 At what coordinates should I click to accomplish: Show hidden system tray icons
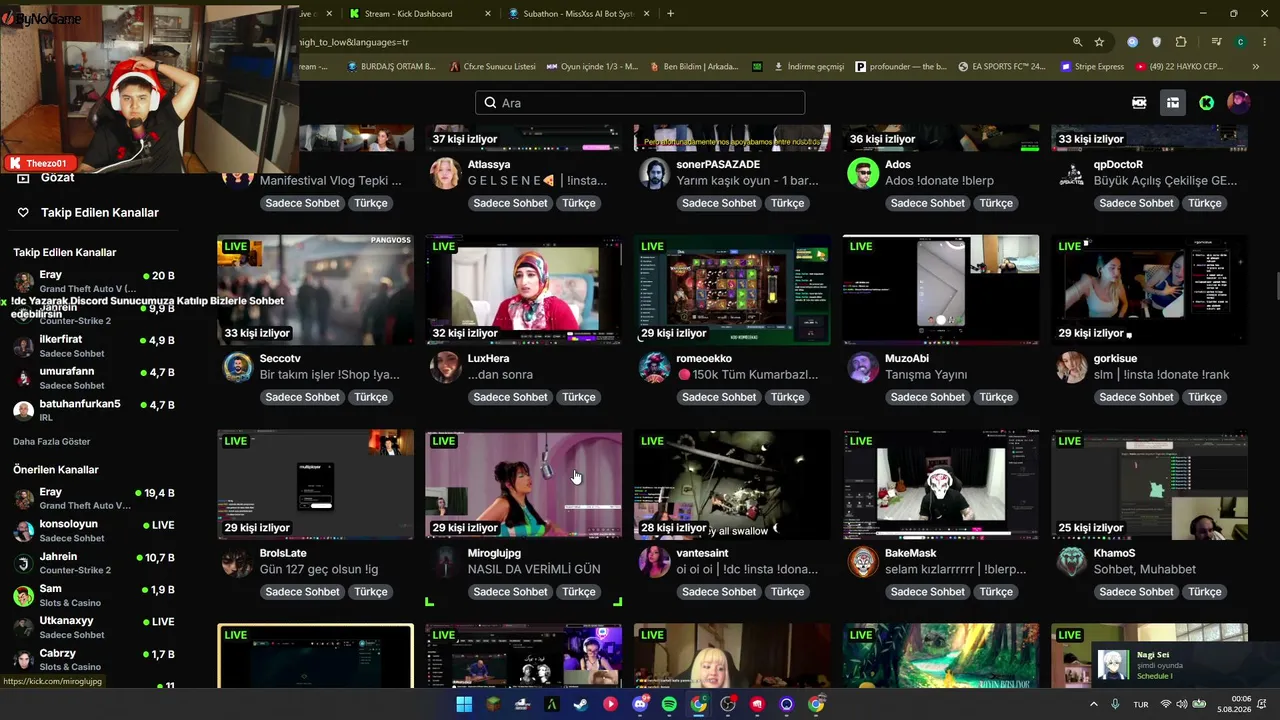click(x=1093, y=704)
